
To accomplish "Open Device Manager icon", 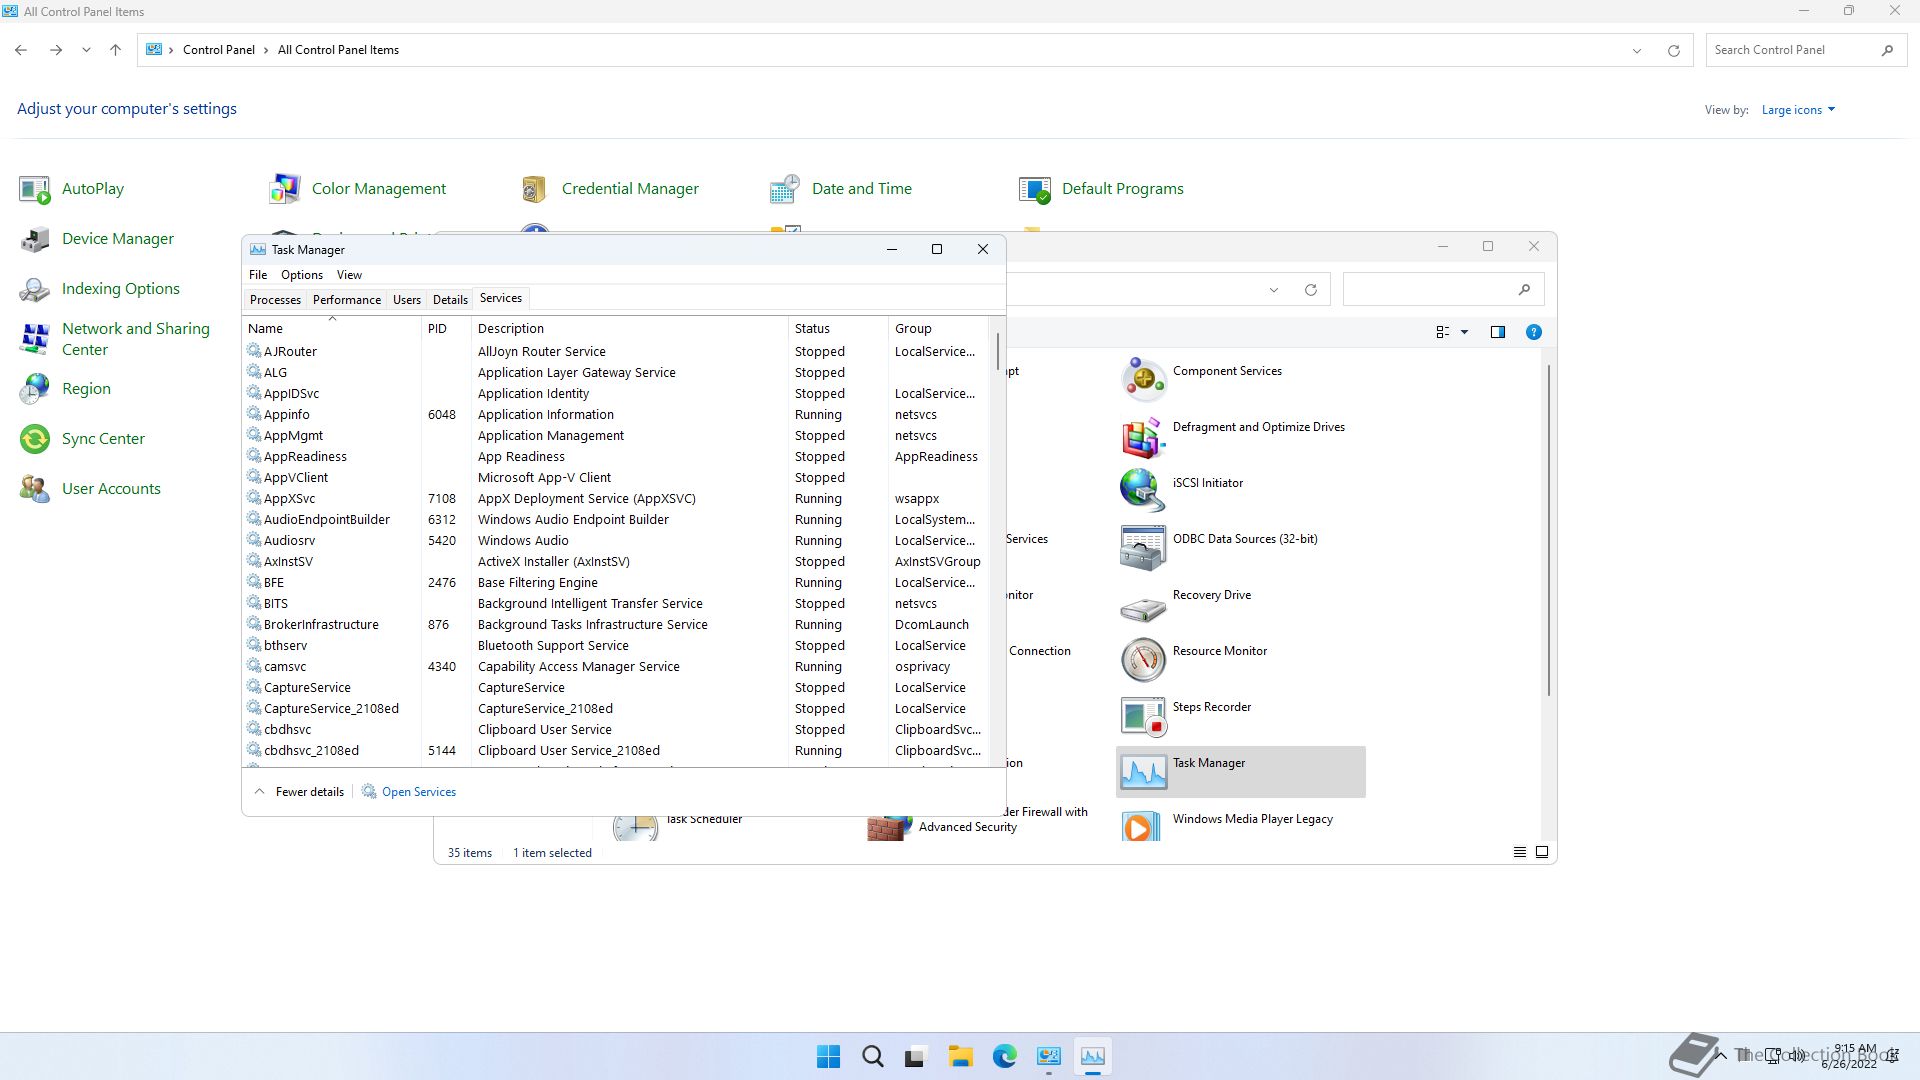I will pyautogui.click(x=35, y=239).
